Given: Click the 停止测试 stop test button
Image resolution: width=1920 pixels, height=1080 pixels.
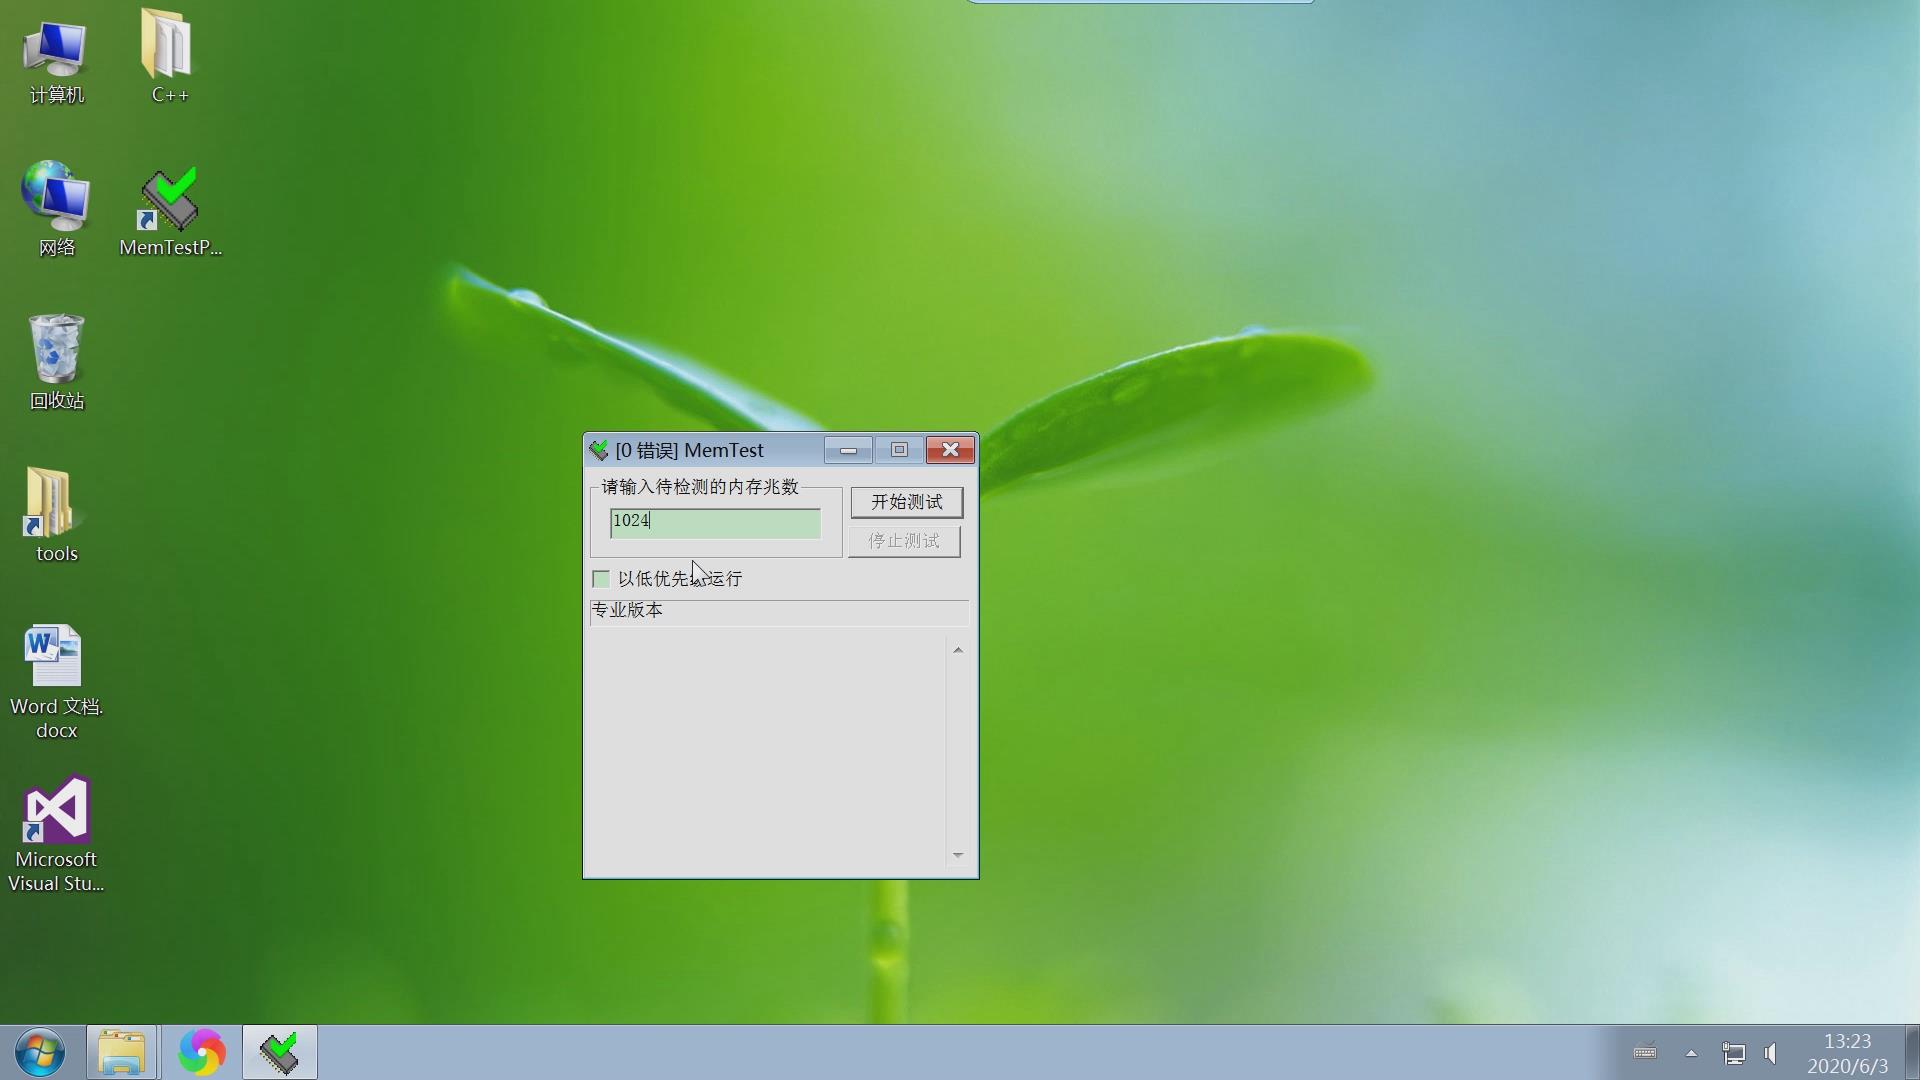Looking at the screenshot, I should (x=904, y=541).
